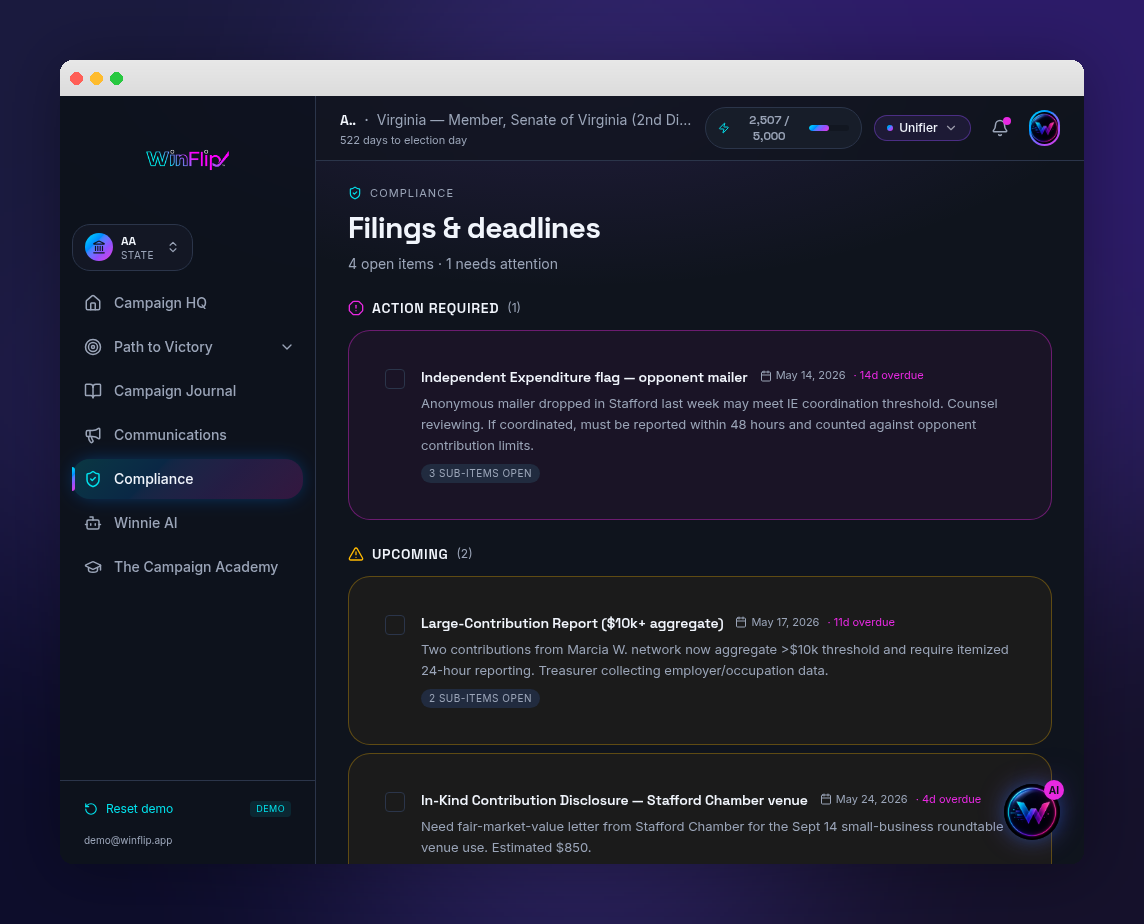Click the state capitol icon in AA switcher

pos(99,247)
